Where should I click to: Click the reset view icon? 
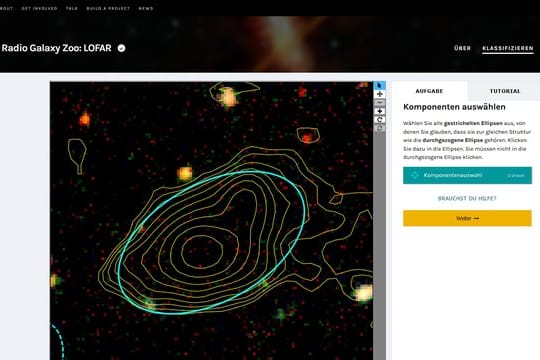tap(380, 128)
